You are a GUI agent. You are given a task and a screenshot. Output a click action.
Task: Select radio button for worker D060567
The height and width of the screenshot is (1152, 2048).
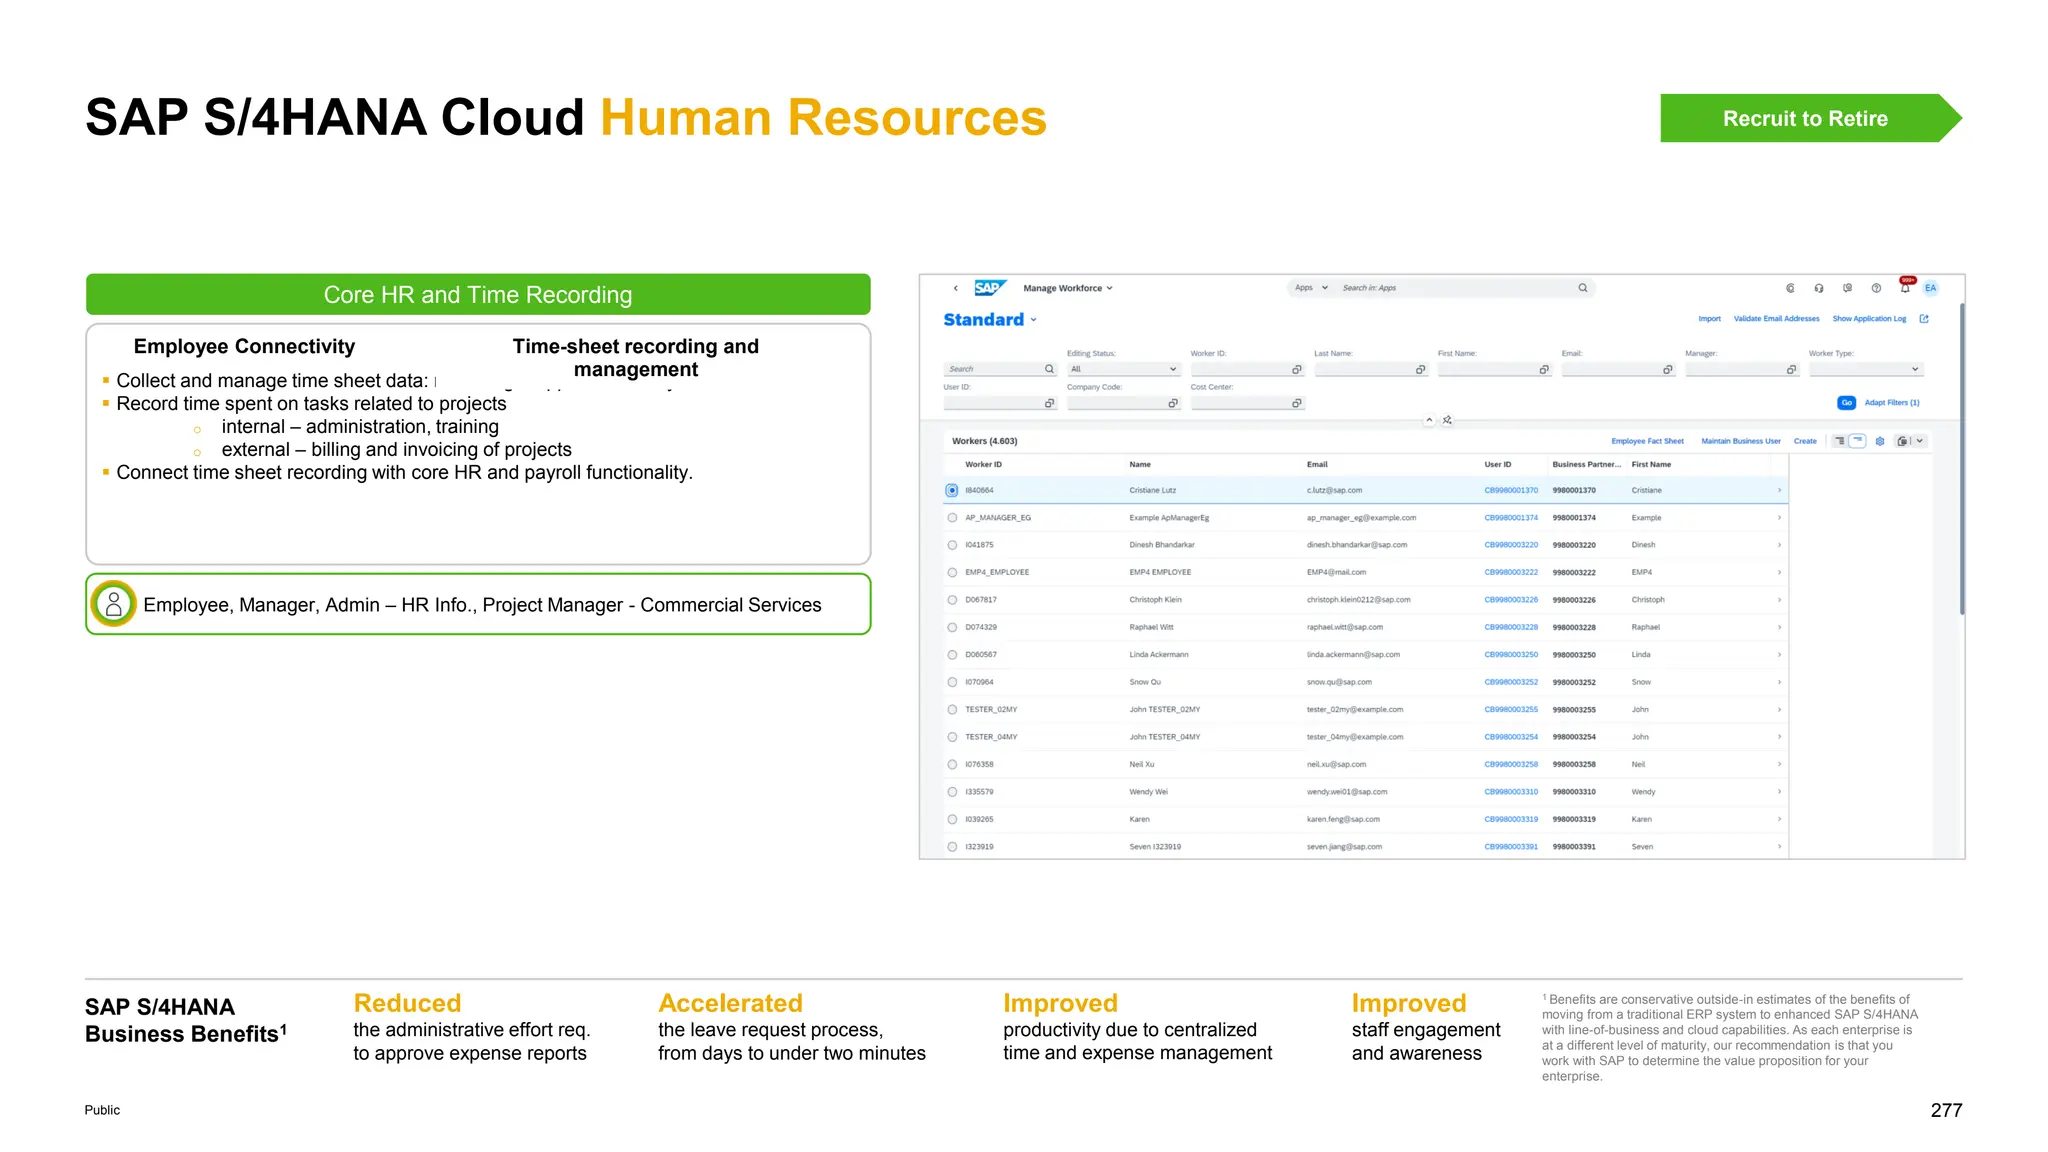pos(952,655)
